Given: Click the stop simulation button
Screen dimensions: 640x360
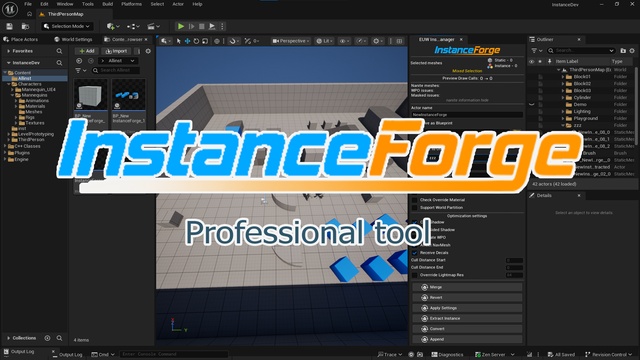Looking at the screenshot, I should [x=202, y=26].
